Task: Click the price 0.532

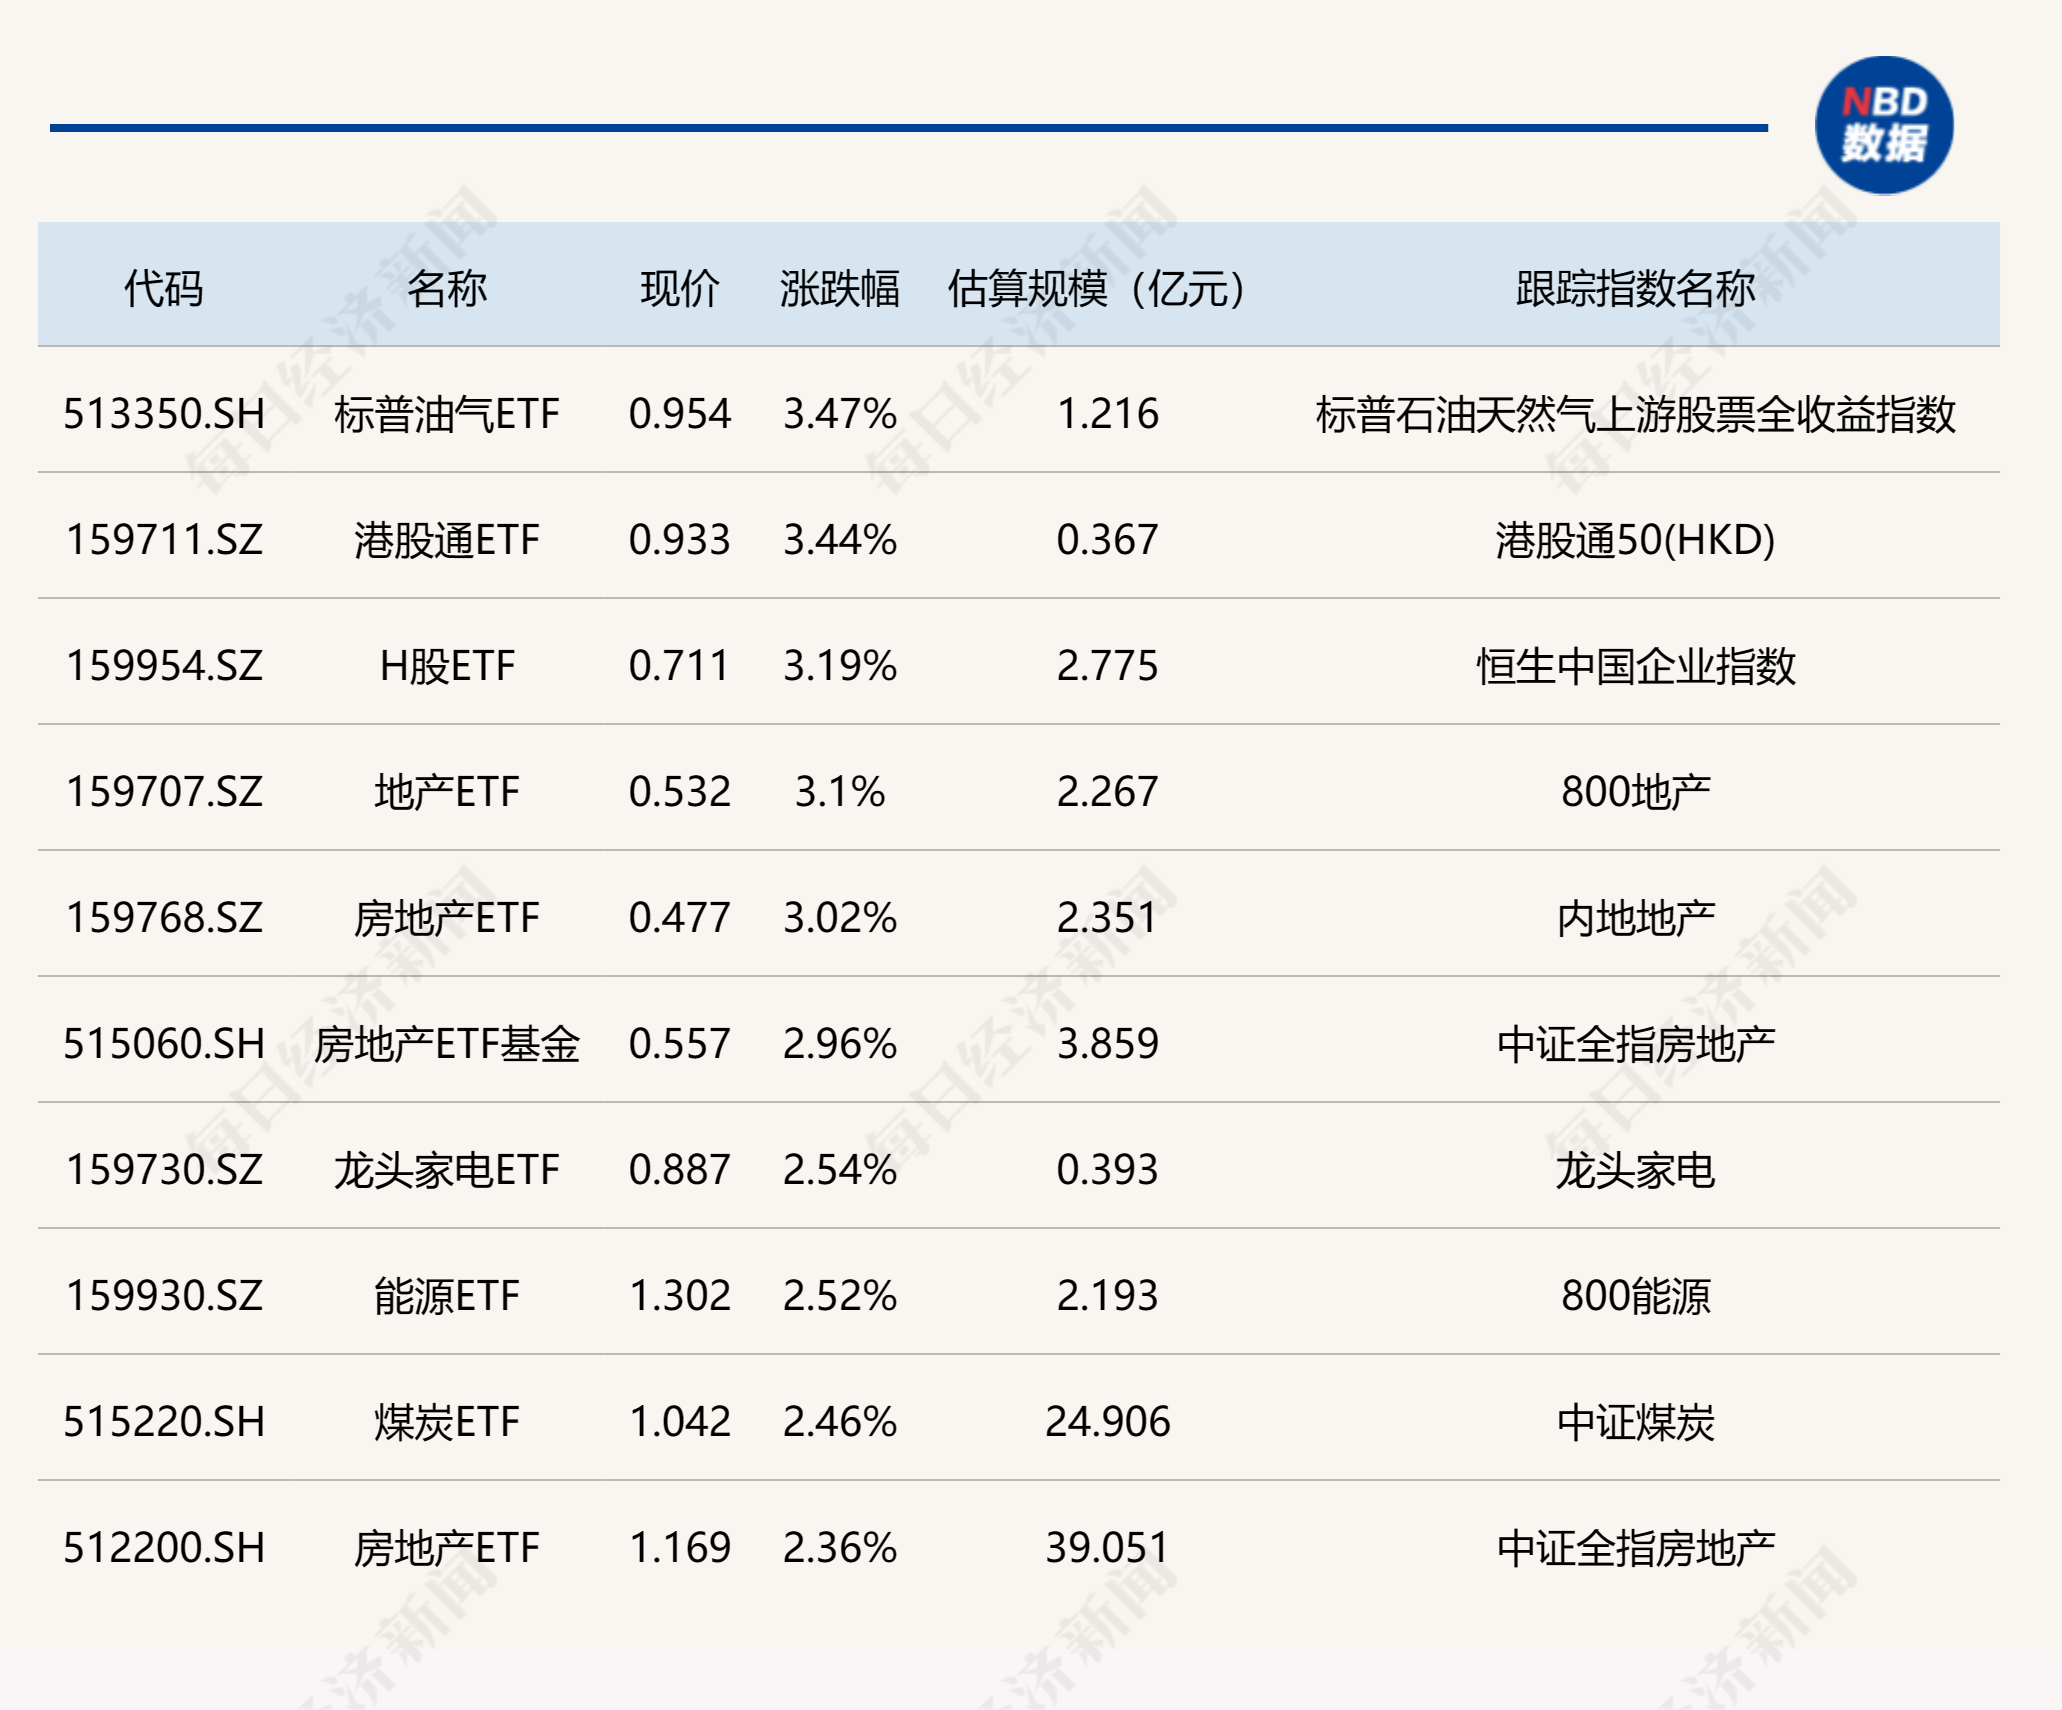Action: (680, 792)
